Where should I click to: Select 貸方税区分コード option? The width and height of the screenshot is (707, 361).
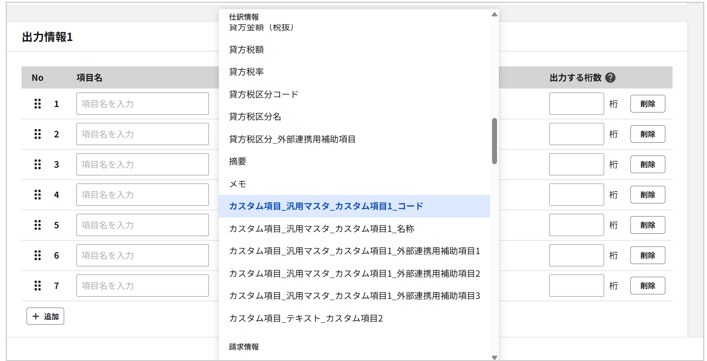[354, 94]
